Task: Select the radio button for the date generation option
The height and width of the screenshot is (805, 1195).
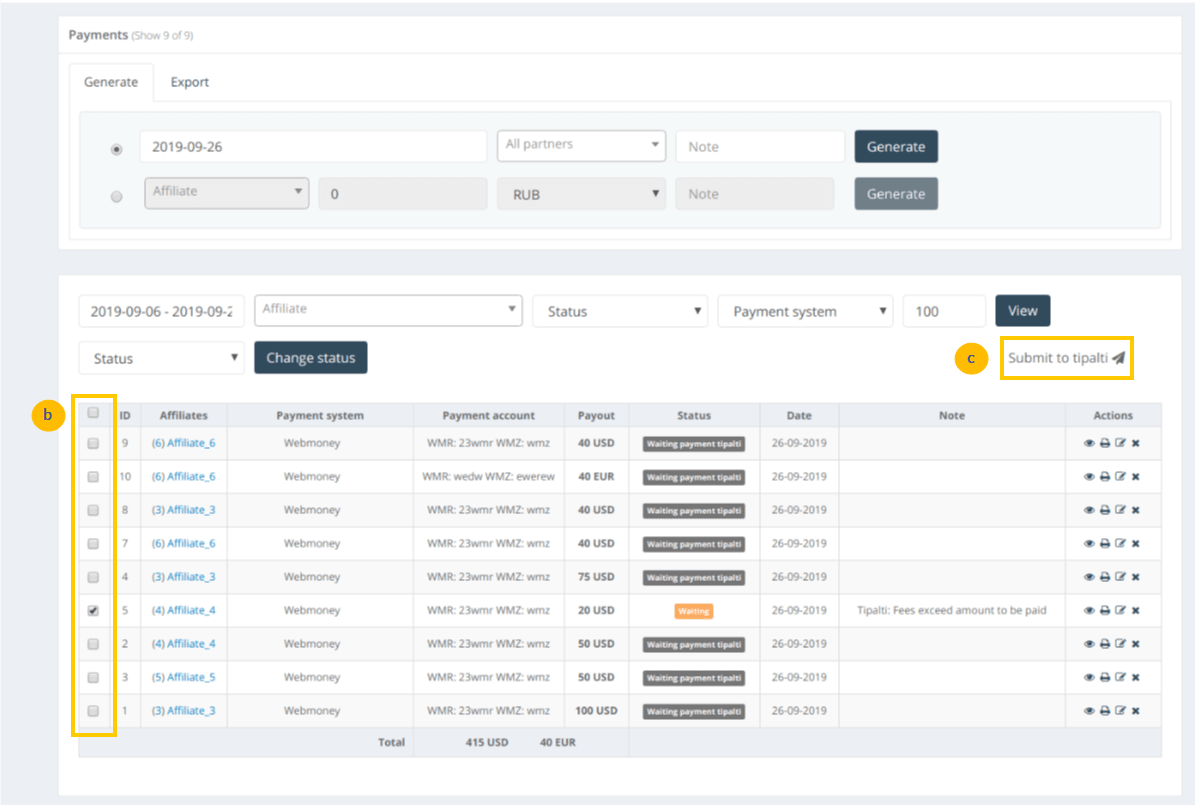Action: (116, 147)
